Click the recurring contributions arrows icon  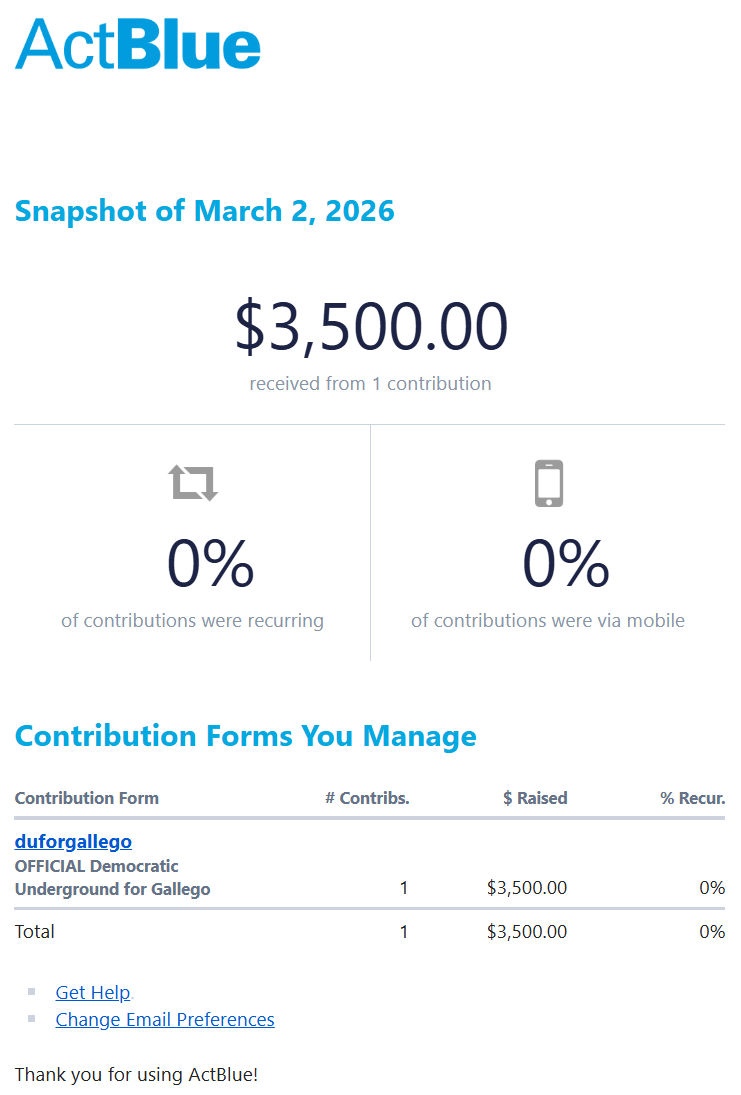[193, 483]
